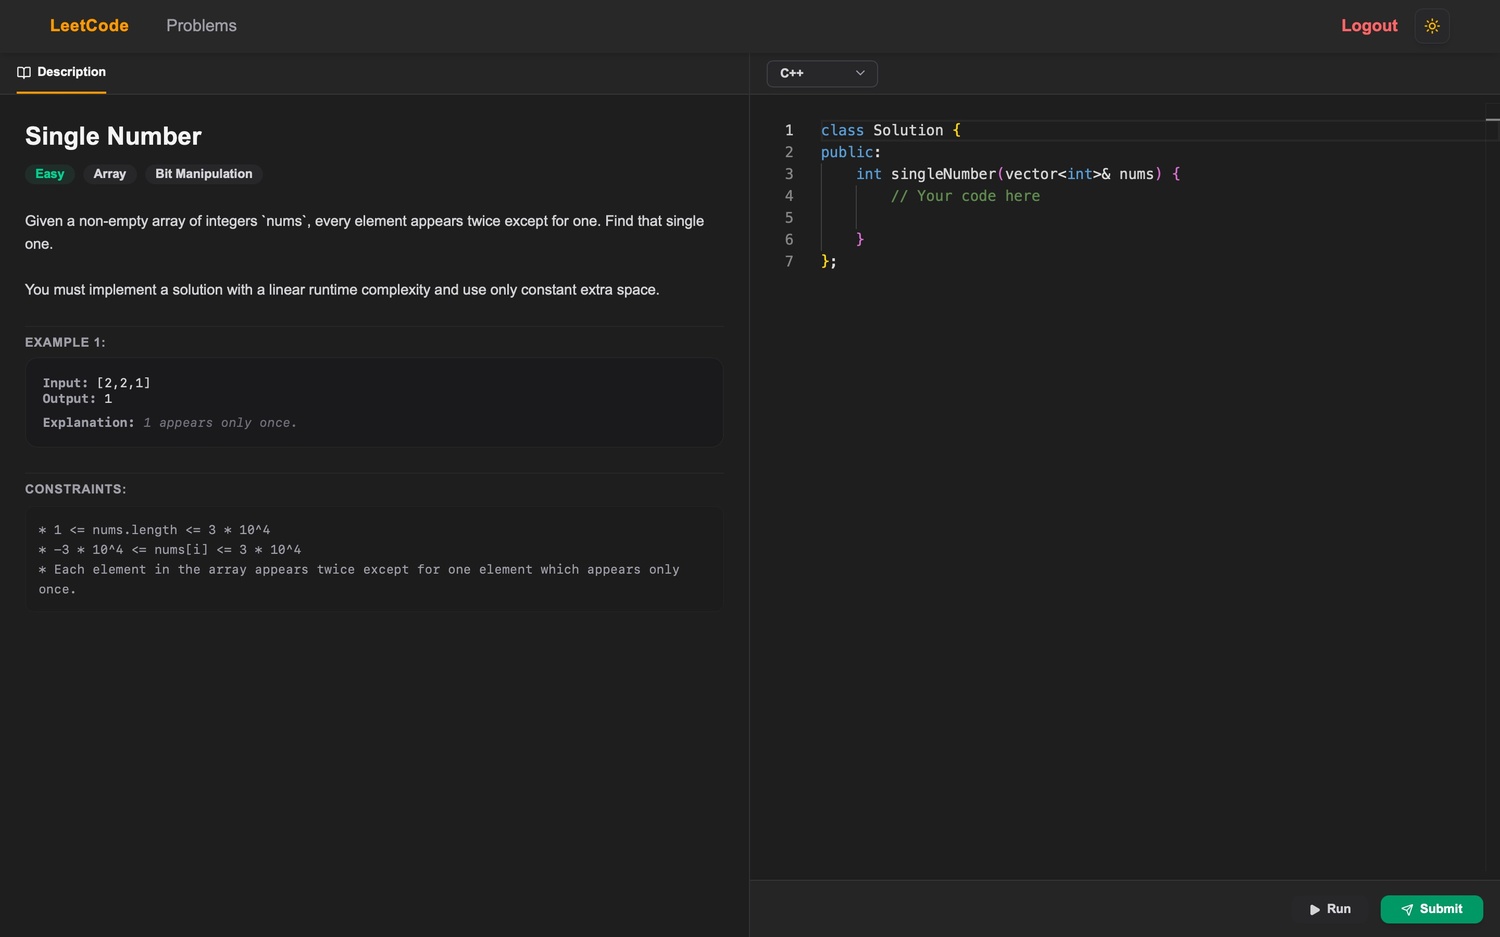The image size is (1500, 937).
Task: Click the singleNumber function signature
Action: (1018, 174)
